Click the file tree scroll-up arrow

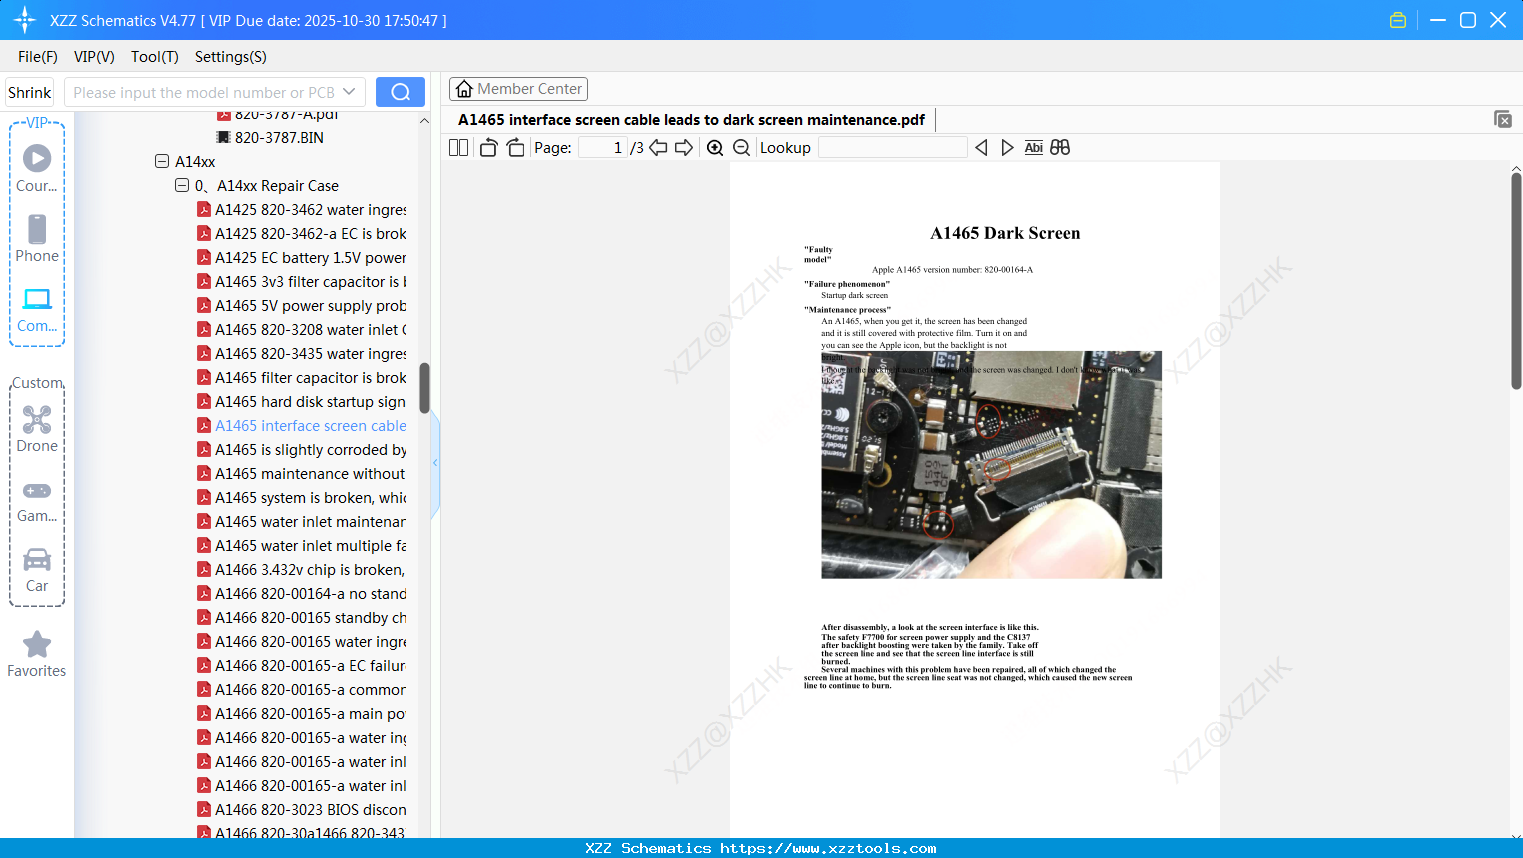click(x=424, y=121)
